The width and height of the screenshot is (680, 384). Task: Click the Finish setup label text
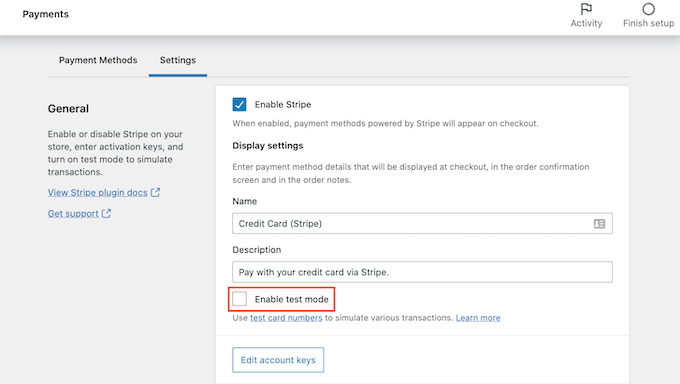click(648, 23)
